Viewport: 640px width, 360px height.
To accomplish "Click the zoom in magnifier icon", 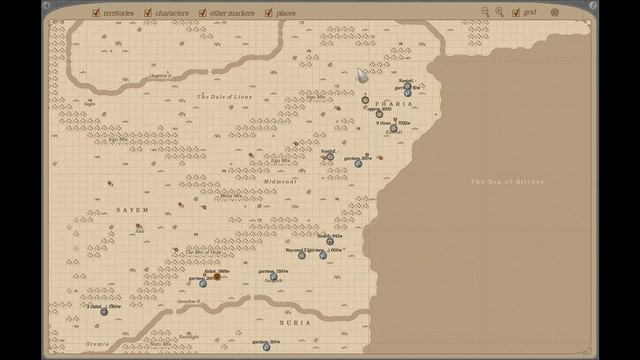I will [x=500, y=12].
